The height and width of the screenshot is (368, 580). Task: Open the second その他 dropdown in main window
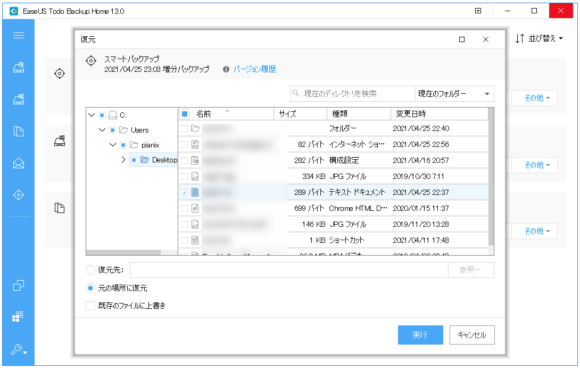[537, 165]
